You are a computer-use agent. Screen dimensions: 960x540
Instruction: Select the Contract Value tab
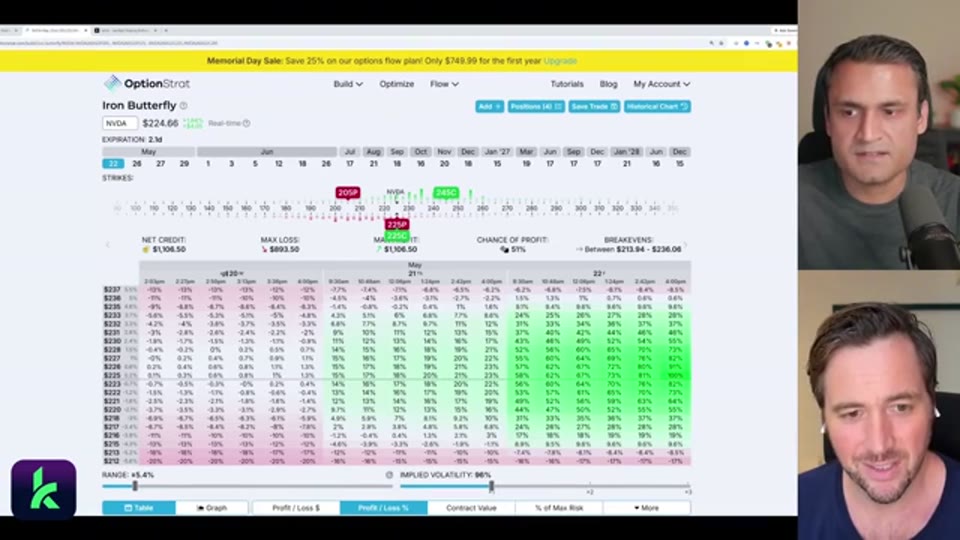click(471, 508)
